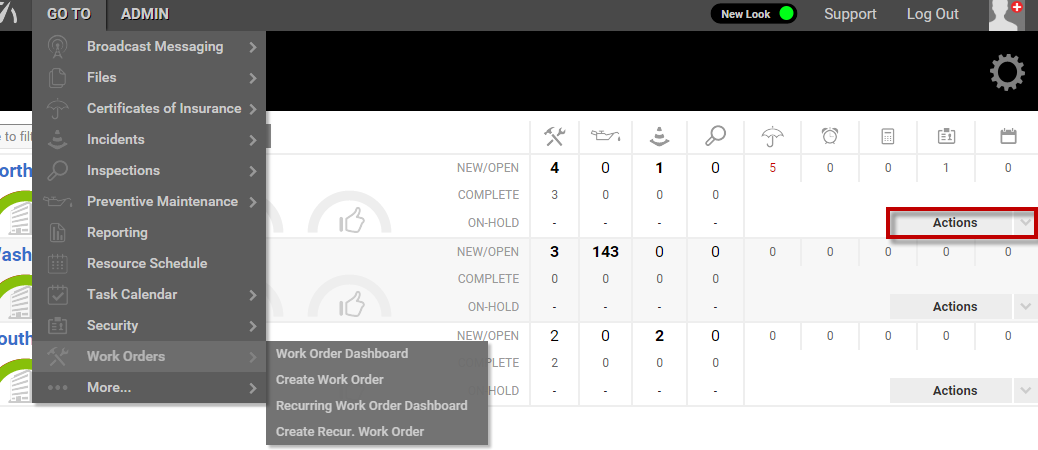This screenshot has height=450, width=1038.
Task: Click the 143 preventive maintenance count
Action: click(x=605, y=251)
